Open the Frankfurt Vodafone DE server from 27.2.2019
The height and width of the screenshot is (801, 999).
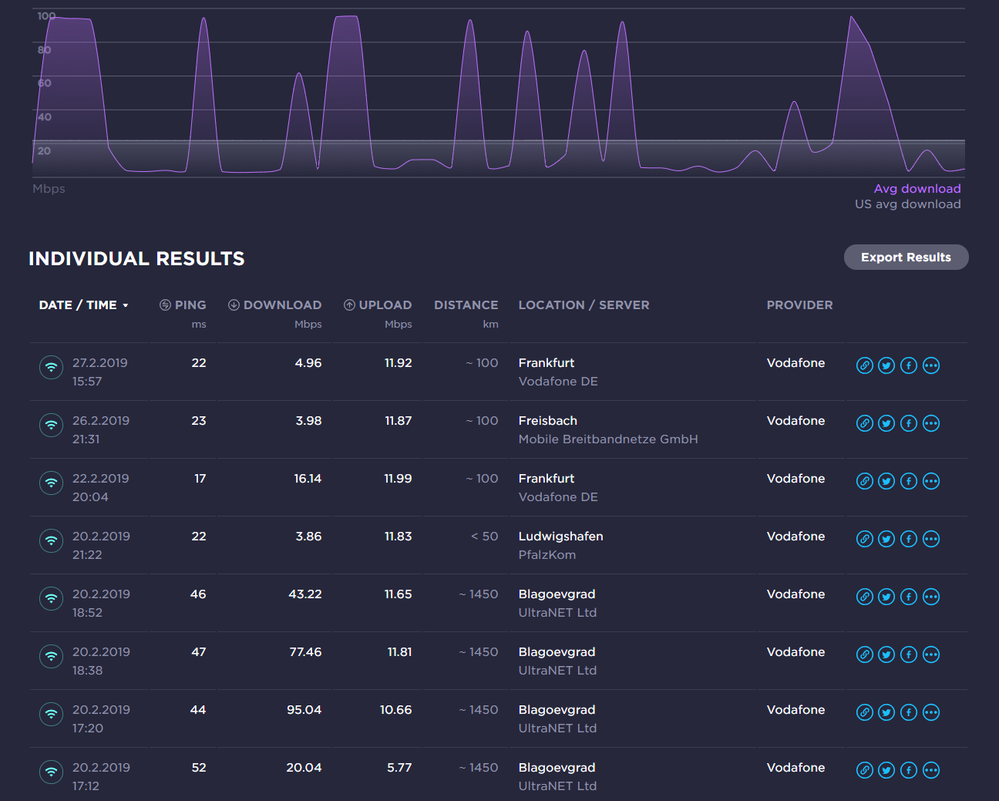coord(546,363)
